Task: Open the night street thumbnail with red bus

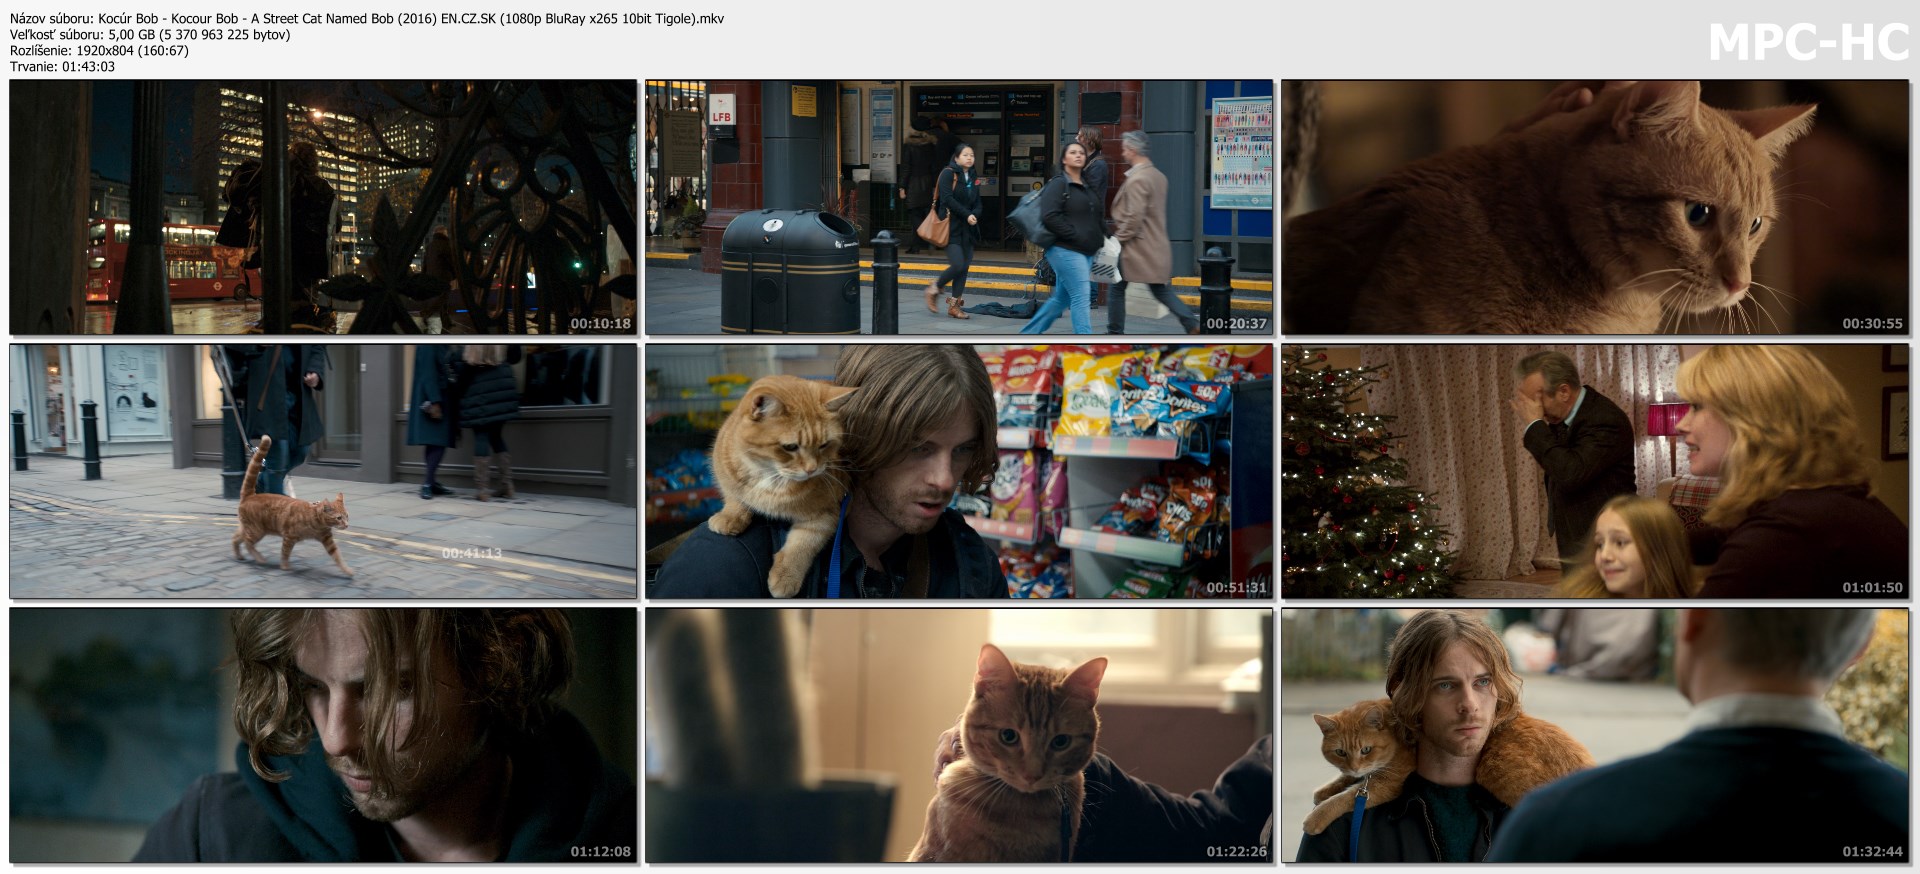Action: coord(322,207)
